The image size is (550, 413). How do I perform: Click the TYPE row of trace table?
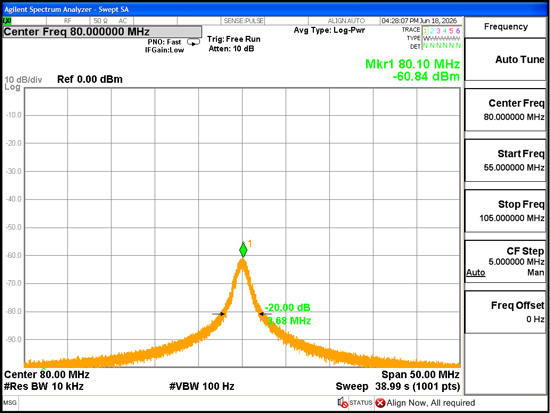coord(434,38)
